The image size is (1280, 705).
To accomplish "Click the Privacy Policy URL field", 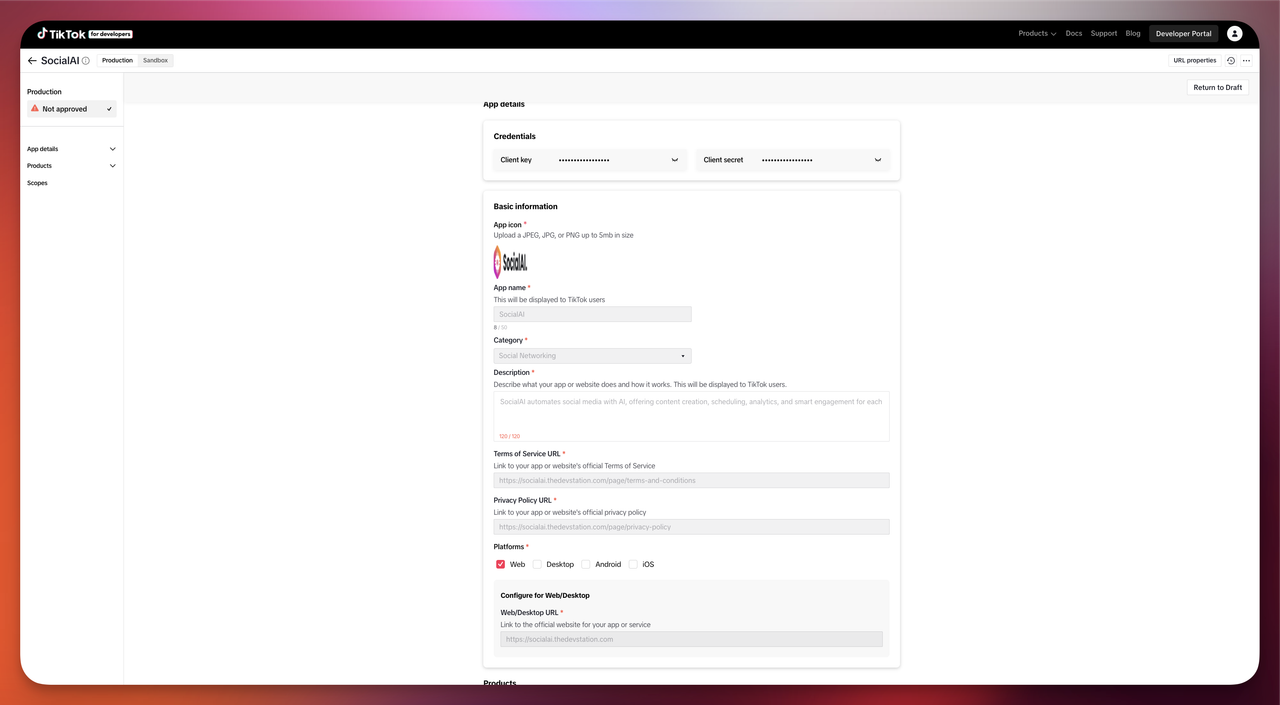I will [691, 527].
